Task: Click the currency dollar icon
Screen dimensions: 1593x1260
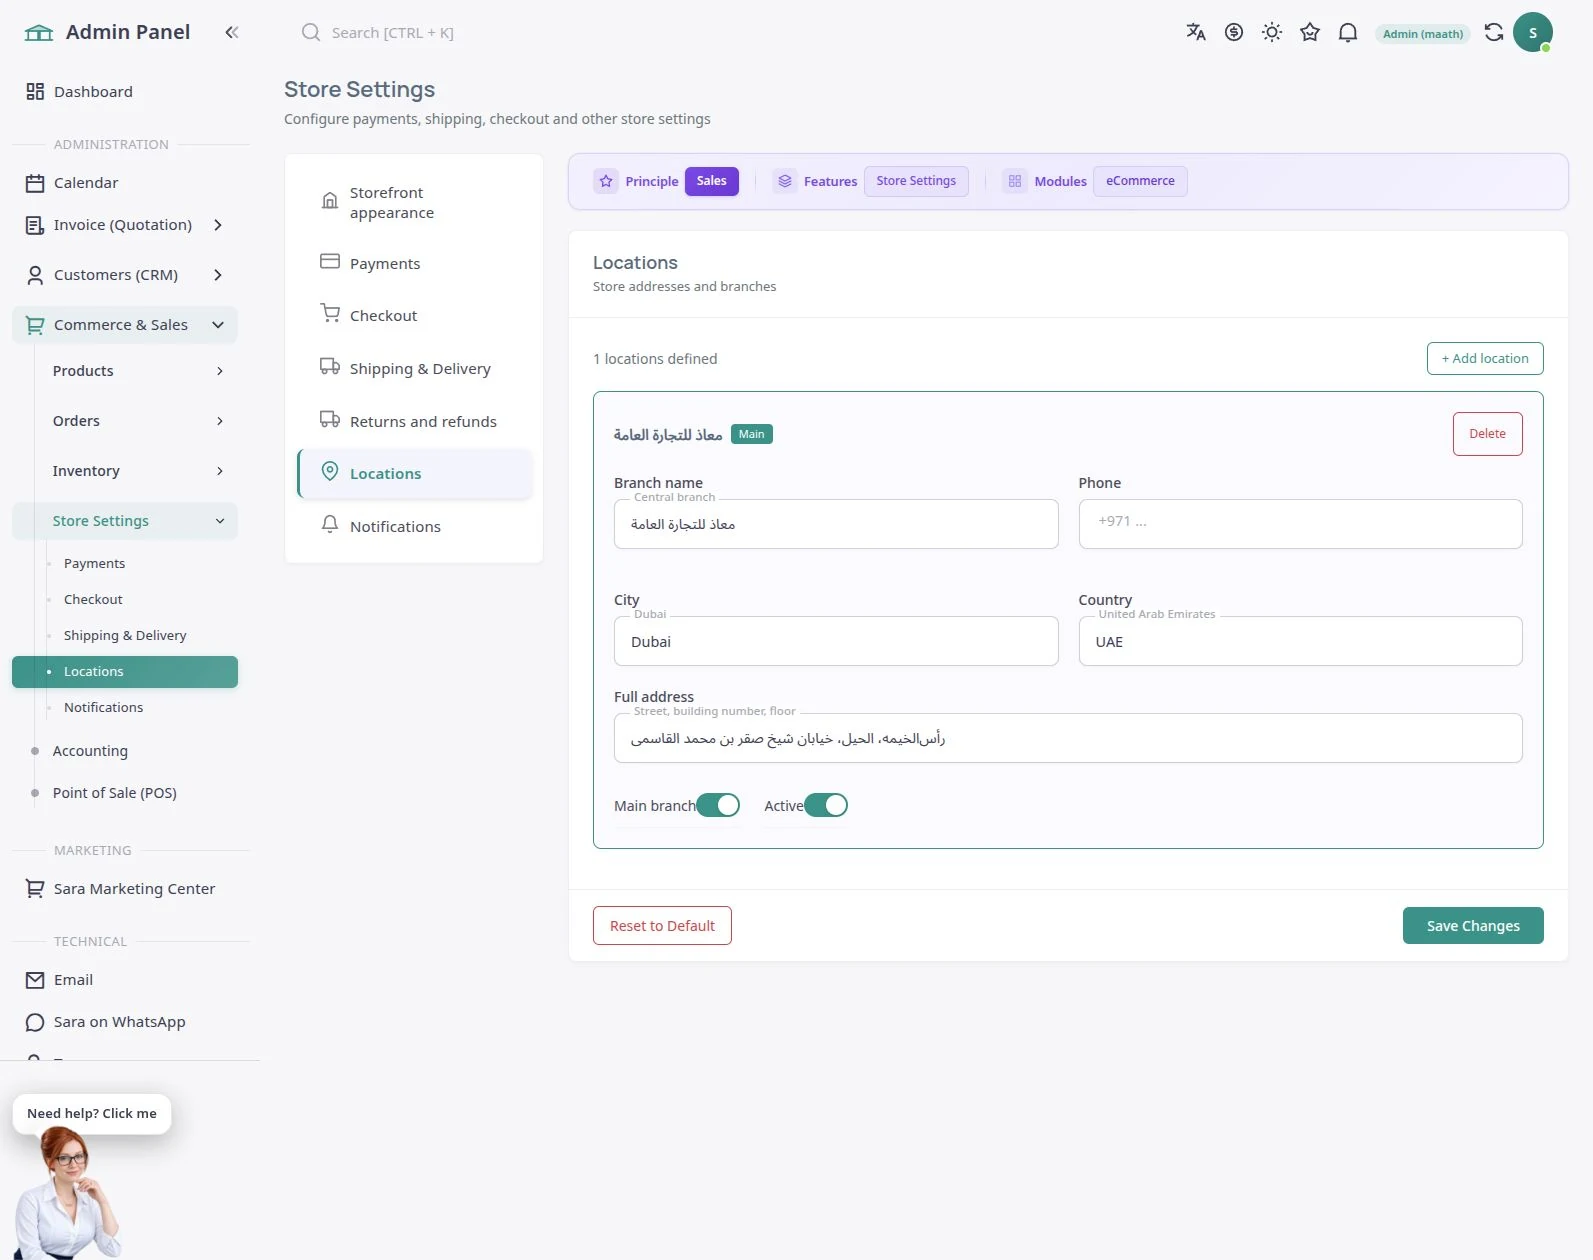Action: coord(1234,32)
